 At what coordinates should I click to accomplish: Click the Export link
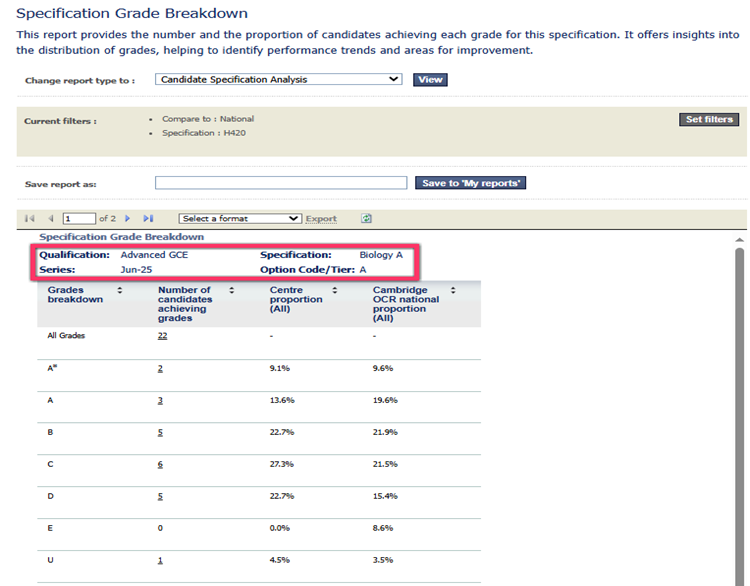(x=321, y=219)
